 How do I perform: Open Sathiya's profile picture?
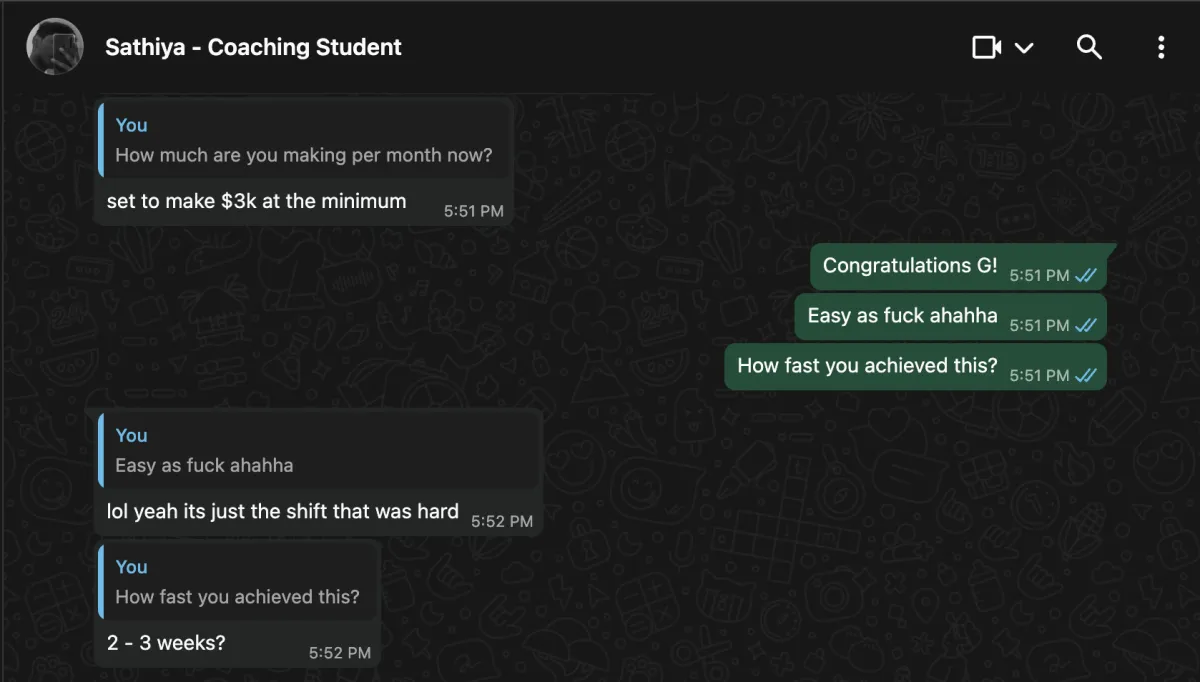[x=55, y=47]
